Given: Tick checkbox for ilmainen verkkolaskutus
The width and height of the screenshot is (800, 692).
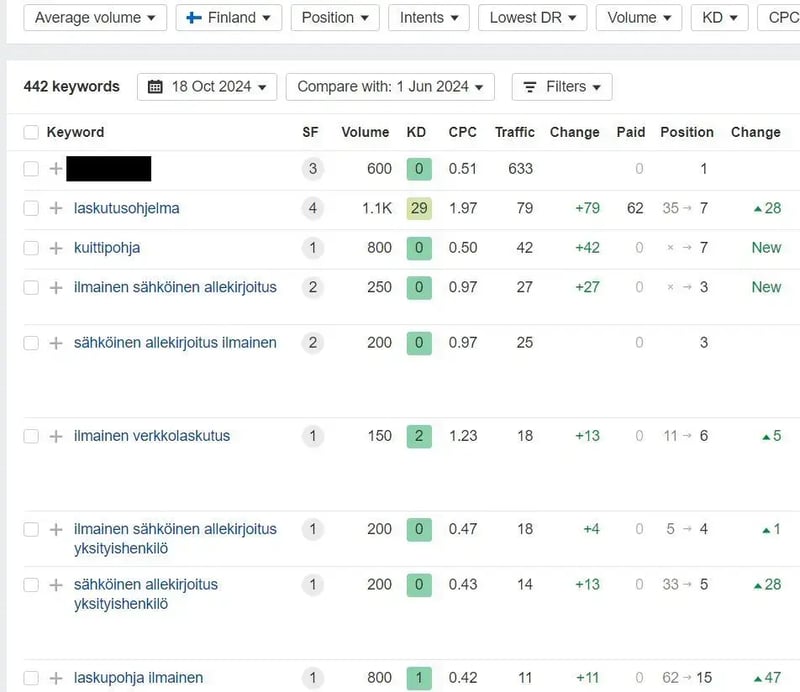Looking at the screenshot, I should (31, 436).
